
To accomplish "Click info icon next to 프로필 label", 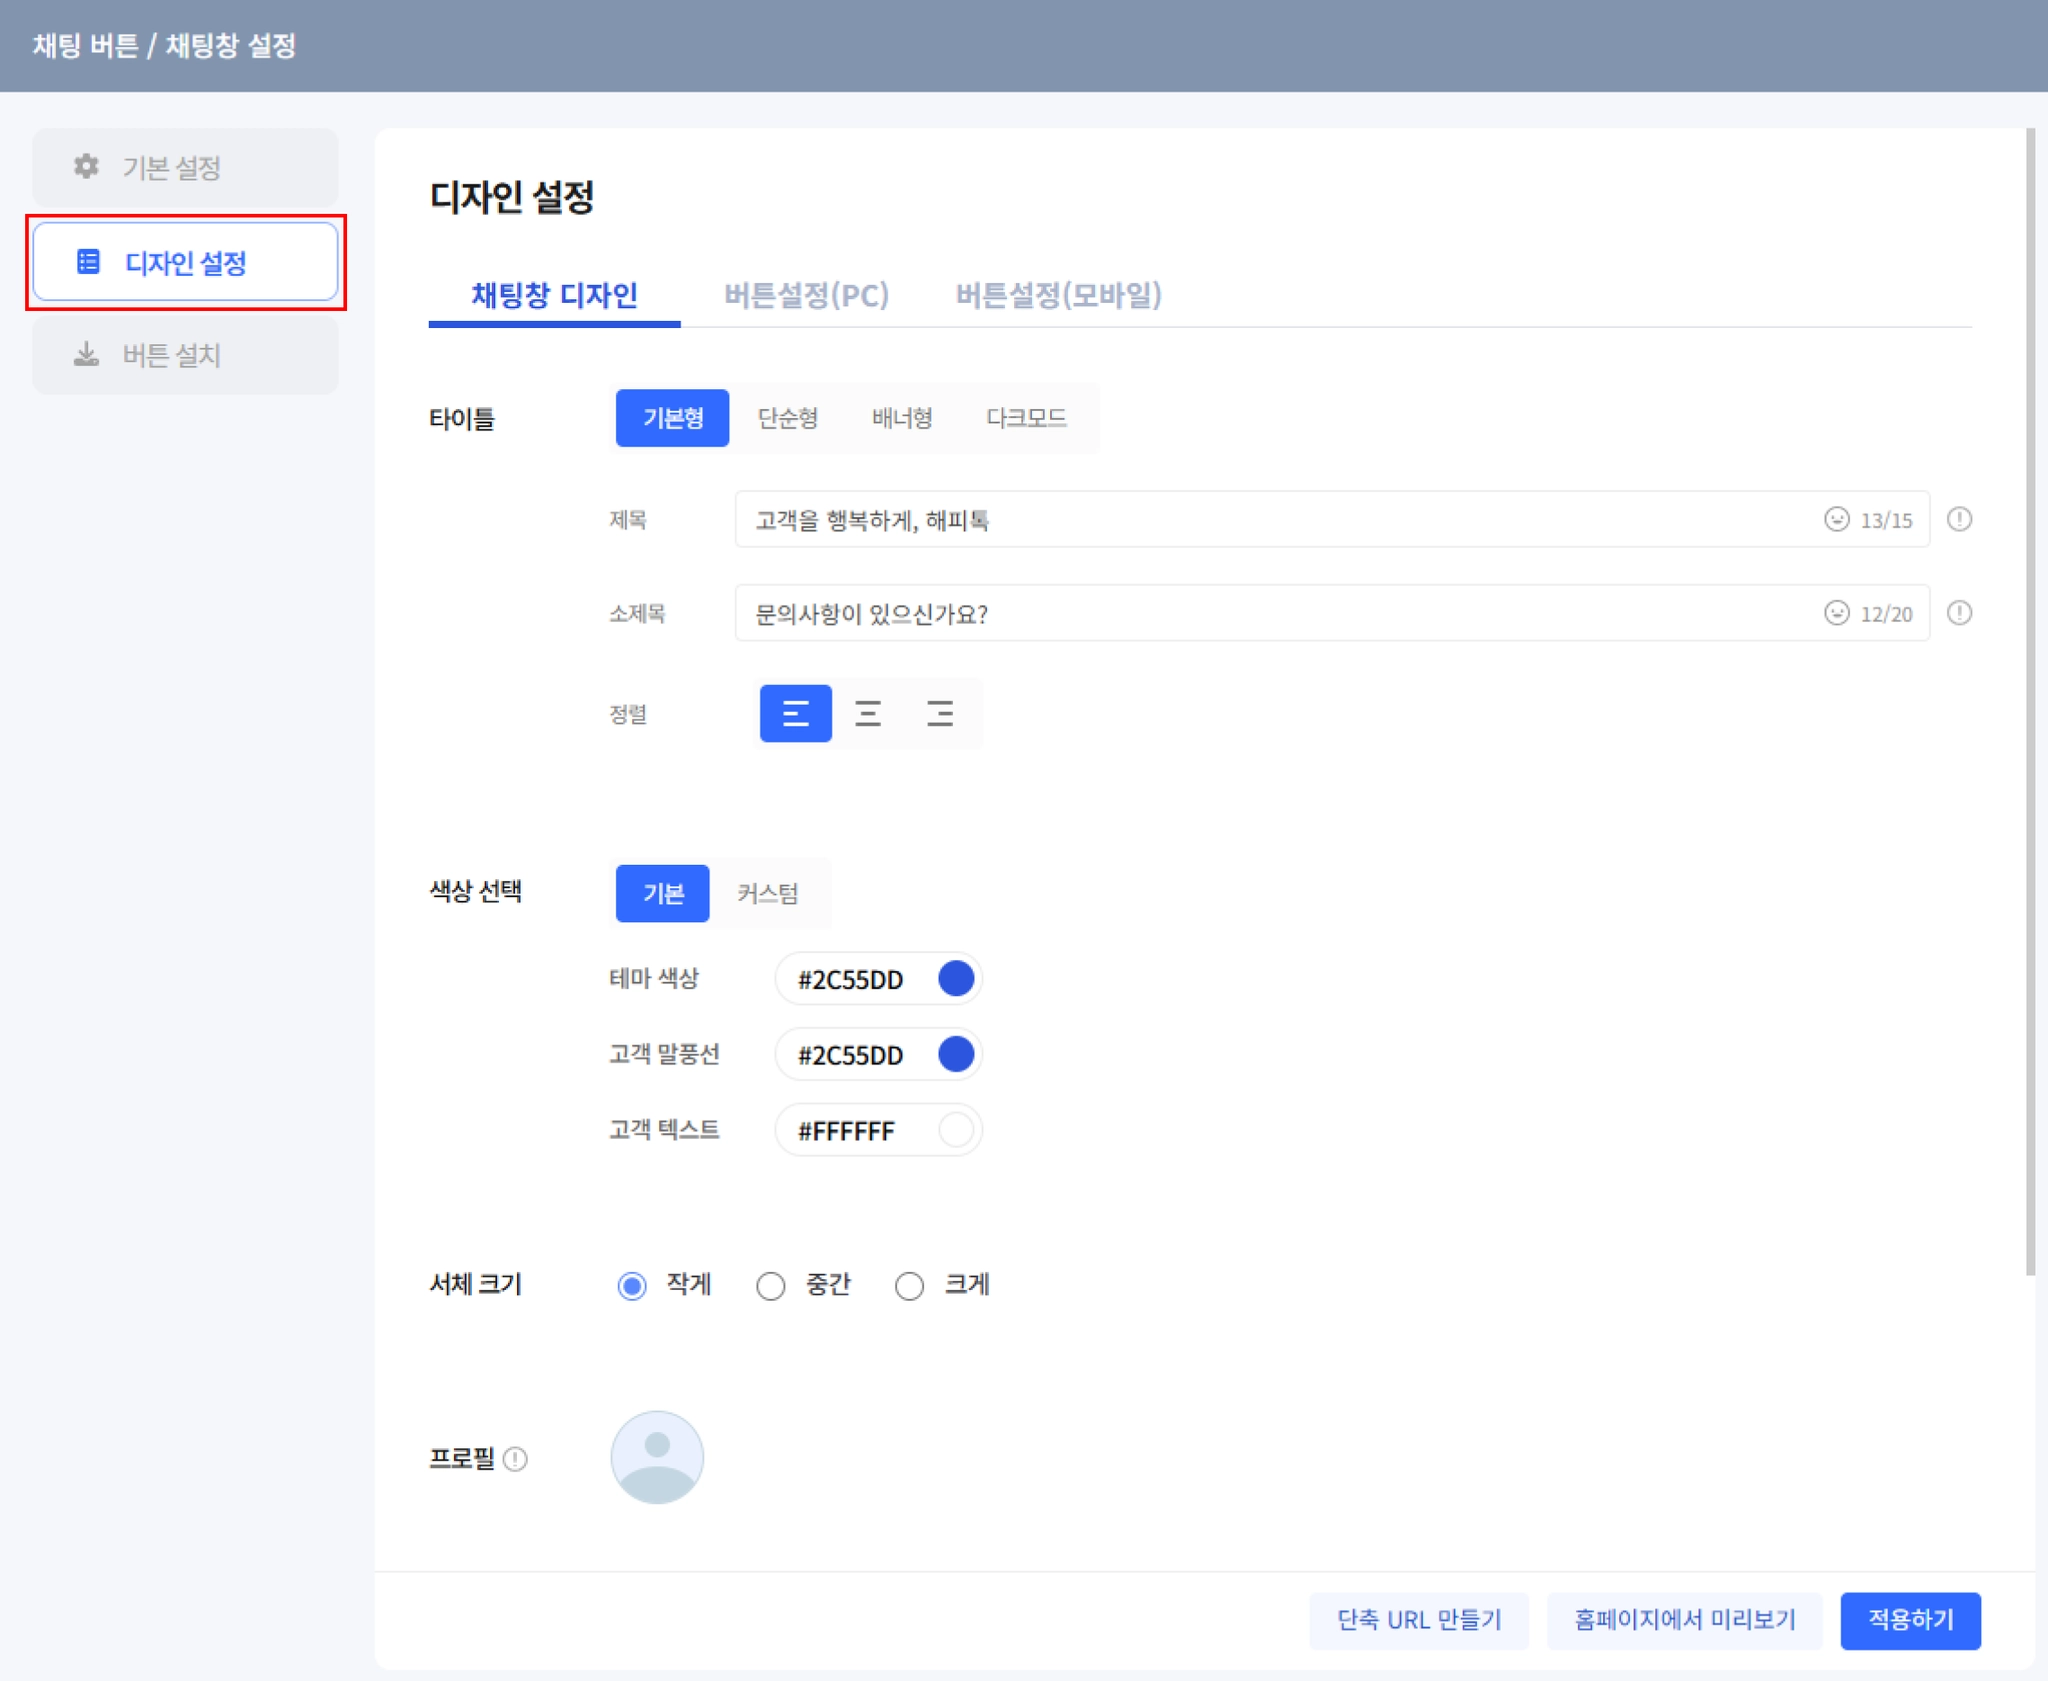I will coord(515,1459).
